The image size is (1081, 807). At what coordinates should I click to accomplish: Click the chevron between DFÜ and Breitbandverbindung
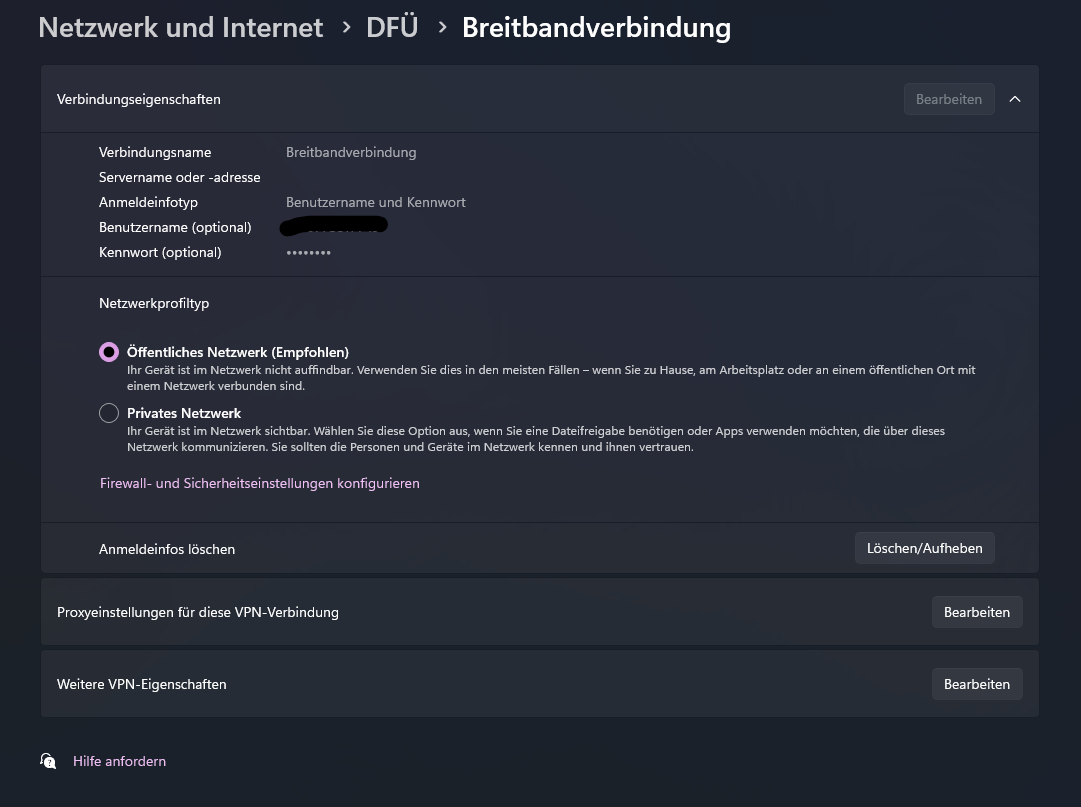click(x=441, y=28)
